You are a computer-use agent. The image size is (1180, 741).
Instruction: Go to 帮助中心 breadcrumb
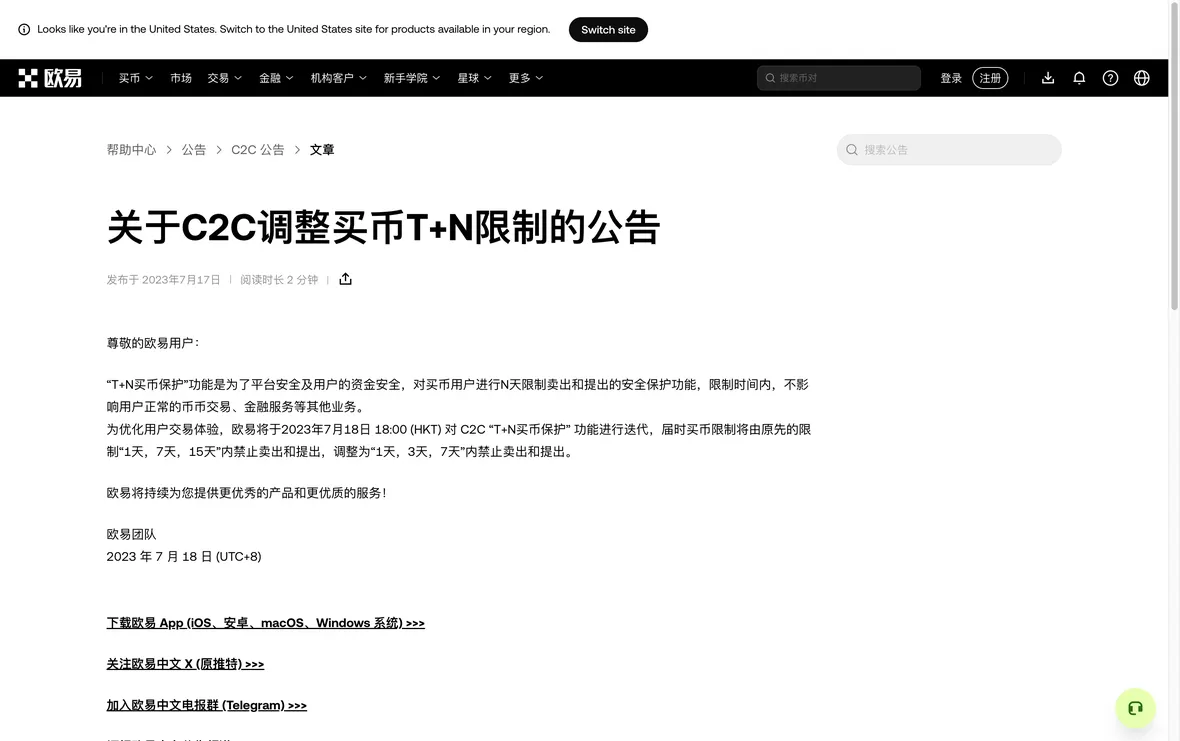131,150
